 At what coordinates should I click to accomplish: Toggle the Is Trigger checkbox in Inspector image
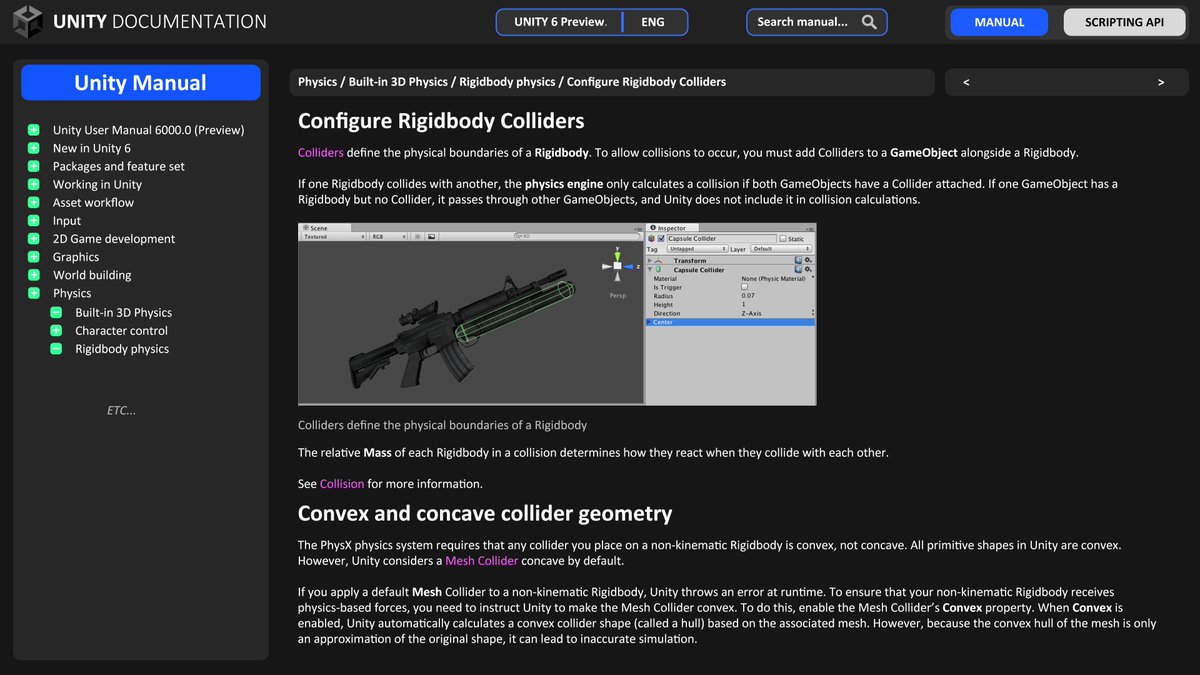[744, 287]
